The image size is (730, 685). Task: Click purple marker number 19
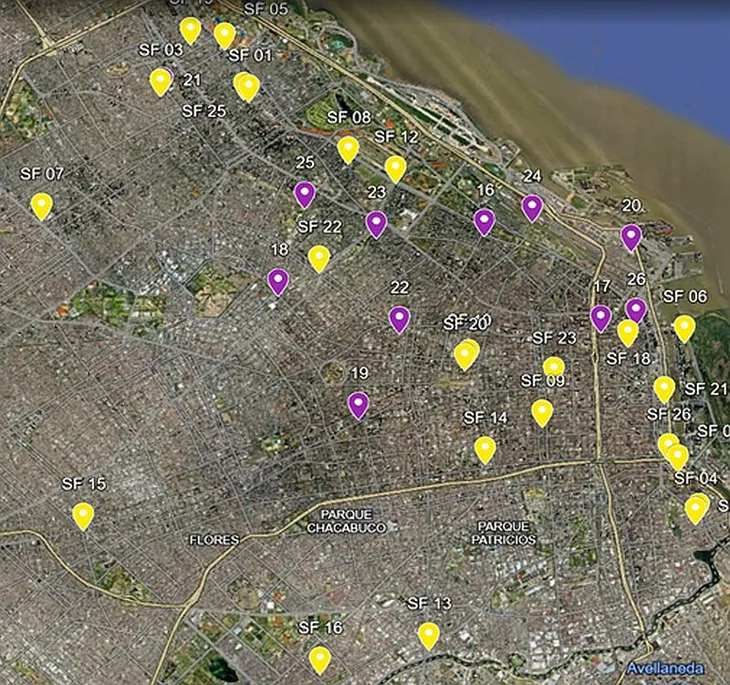pyautogui.click(x=358, y=405)
